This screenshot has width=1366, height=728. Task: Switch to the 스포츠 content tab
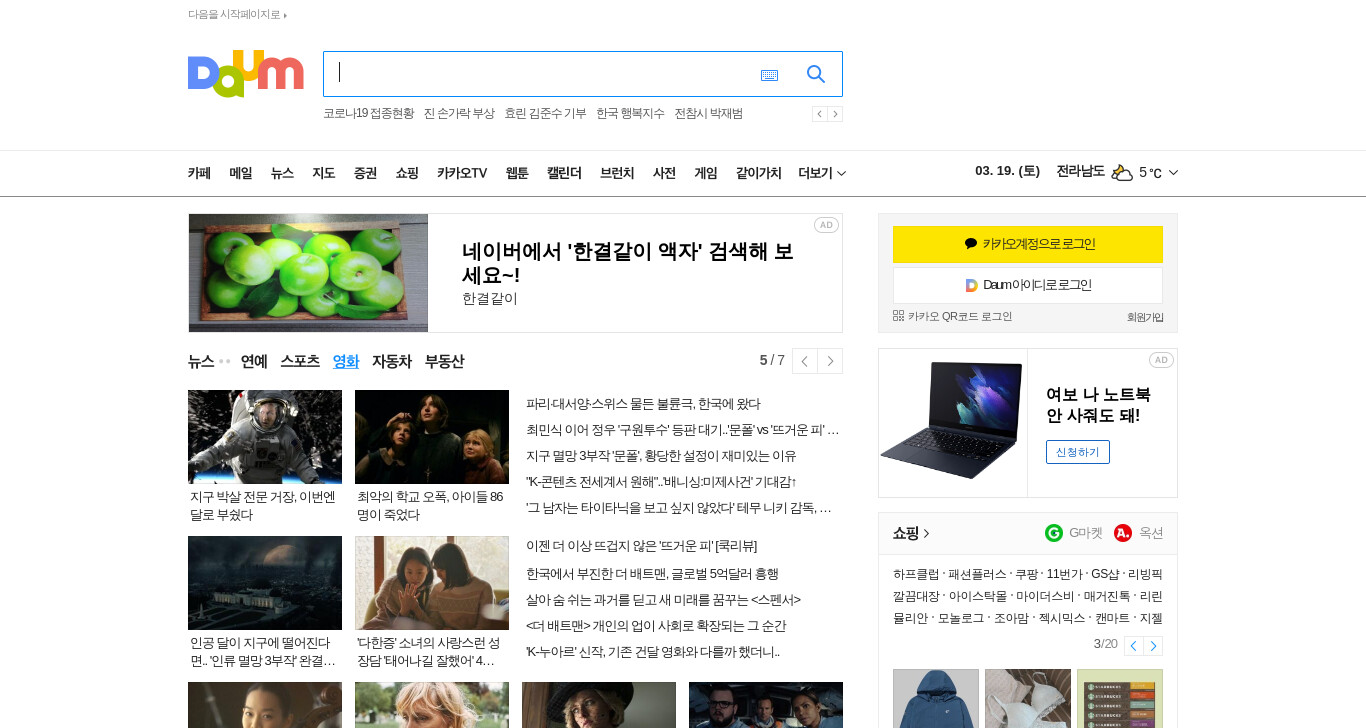[300, 361]
